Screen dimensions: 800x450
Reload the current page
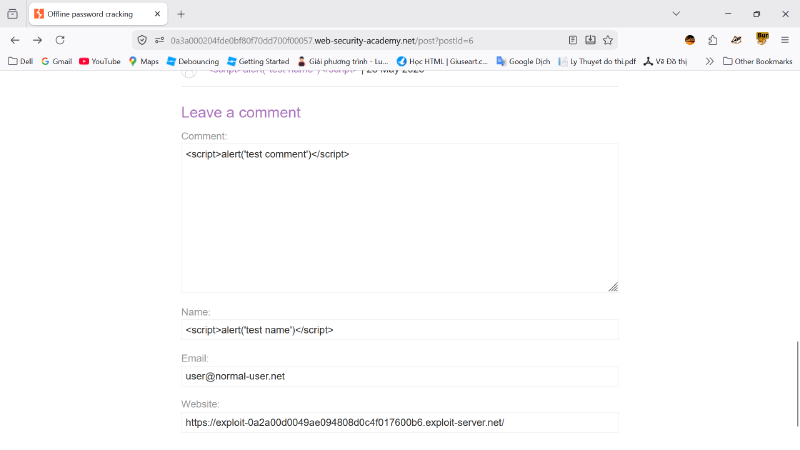click(x=60, y=40)
